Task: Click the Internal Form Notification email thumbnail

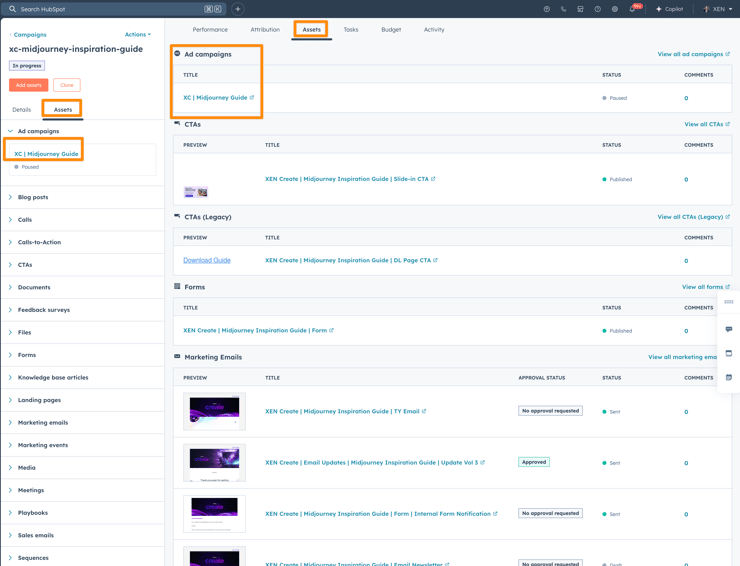Action: coord(214,514)
